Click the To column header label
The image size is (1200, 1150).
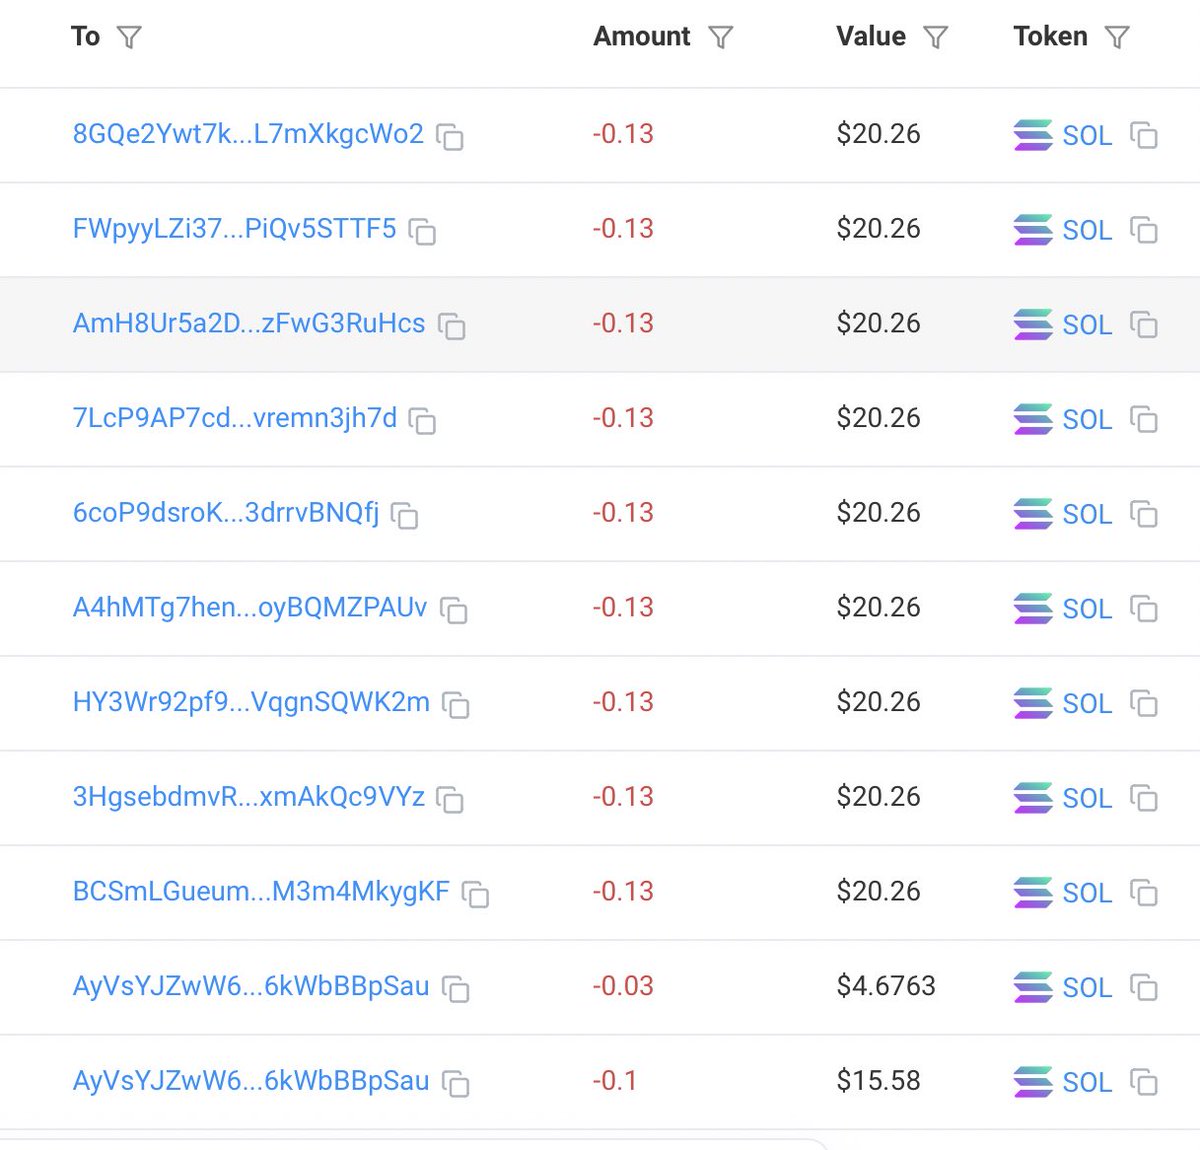pyautogui.click(x=86, y=37)
